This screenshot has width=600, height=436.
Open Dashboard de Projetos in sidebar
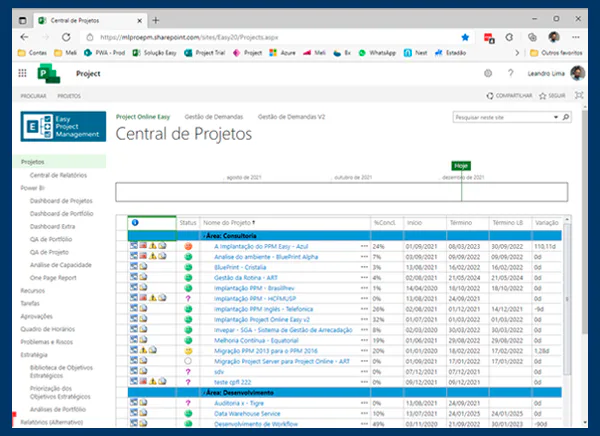click(x=61, y=201)
